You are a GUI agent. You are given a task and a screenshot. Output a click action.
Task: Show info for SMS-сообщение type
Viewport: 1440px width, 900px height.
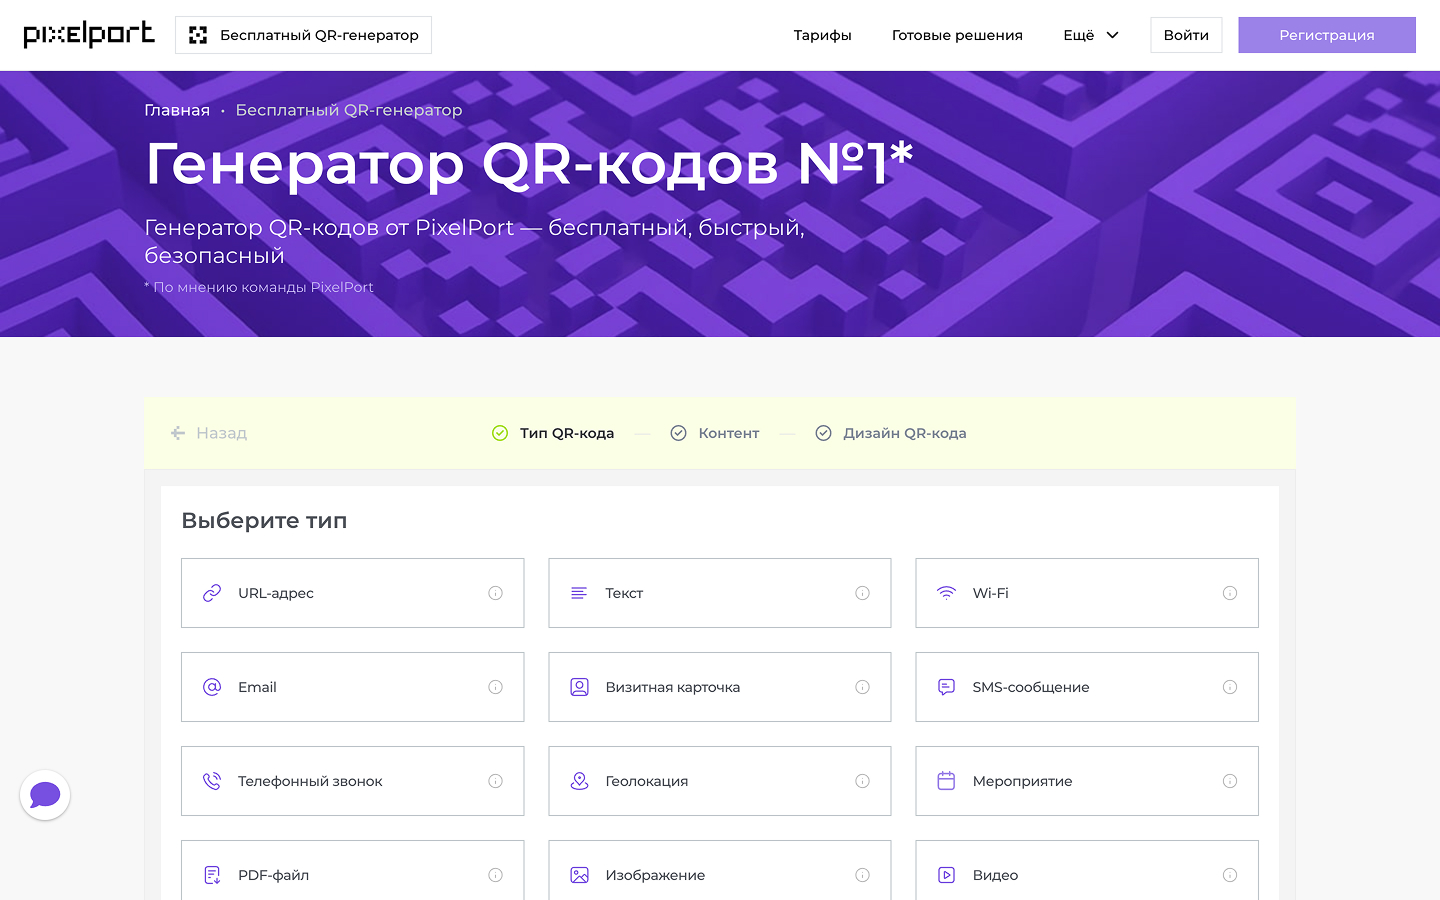(1230, 687)
